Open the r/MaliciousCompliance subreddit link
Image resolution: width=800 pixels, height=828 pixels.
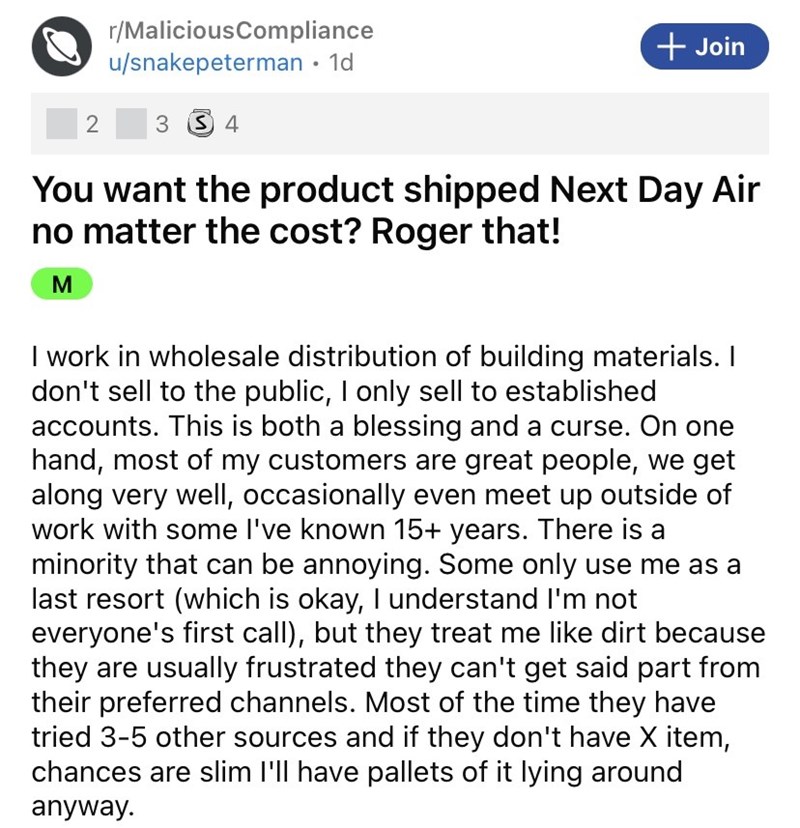[x=240, y=30]
